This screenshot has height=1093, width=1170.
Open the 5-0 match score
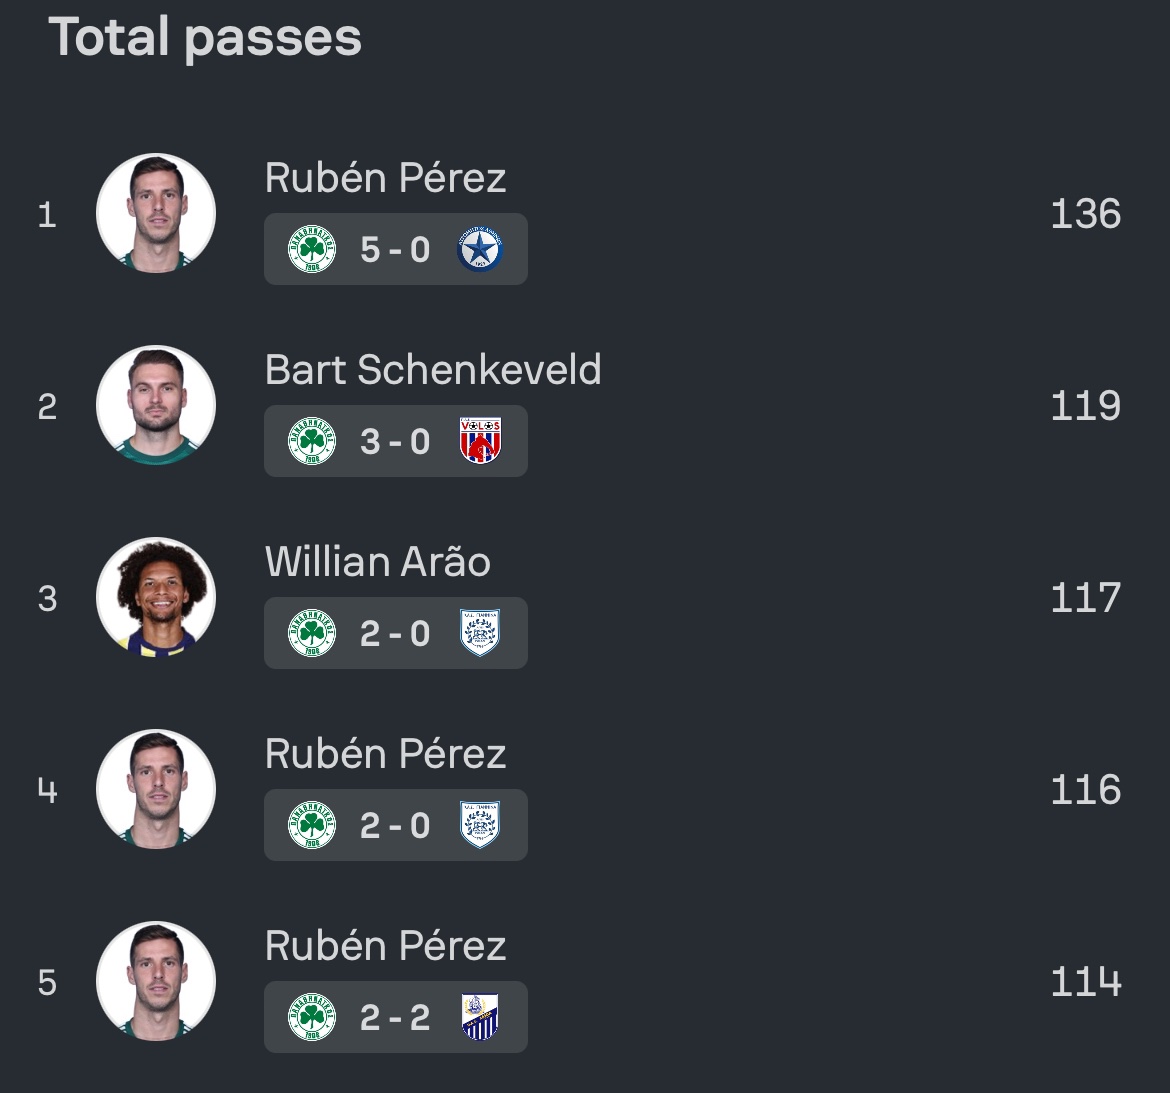[x=395, y=249]
